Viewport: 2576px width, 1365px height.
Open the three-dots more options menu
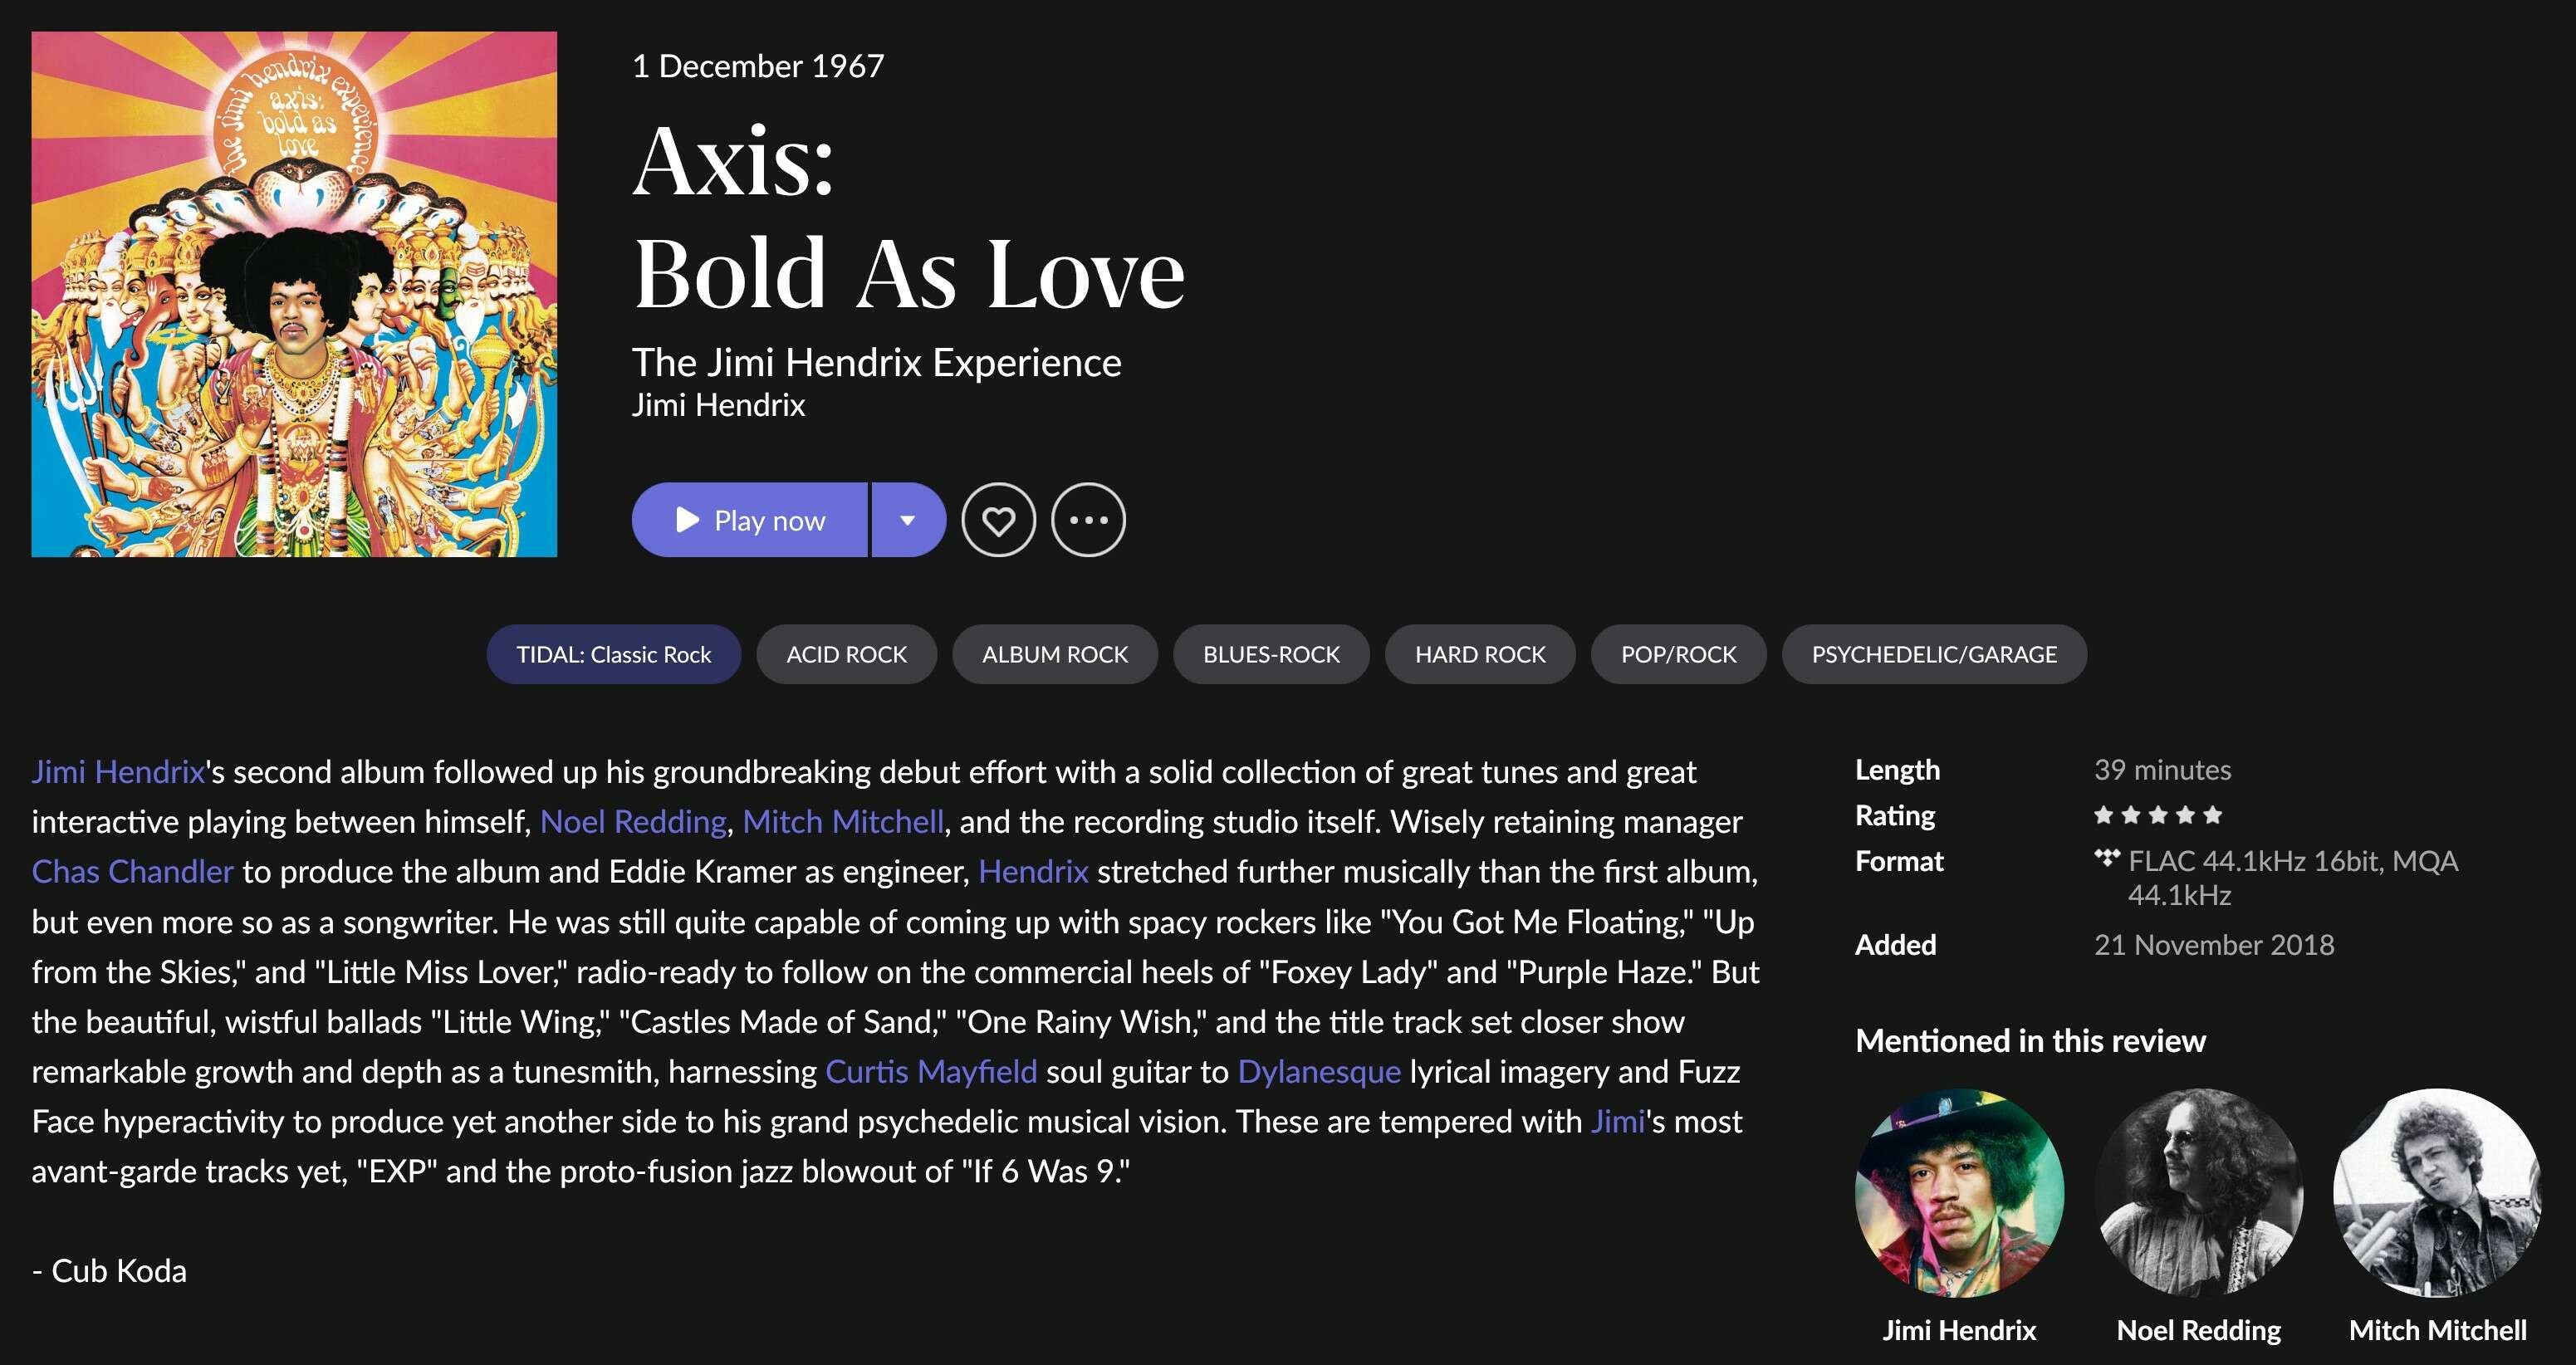tap(1088, 520)
